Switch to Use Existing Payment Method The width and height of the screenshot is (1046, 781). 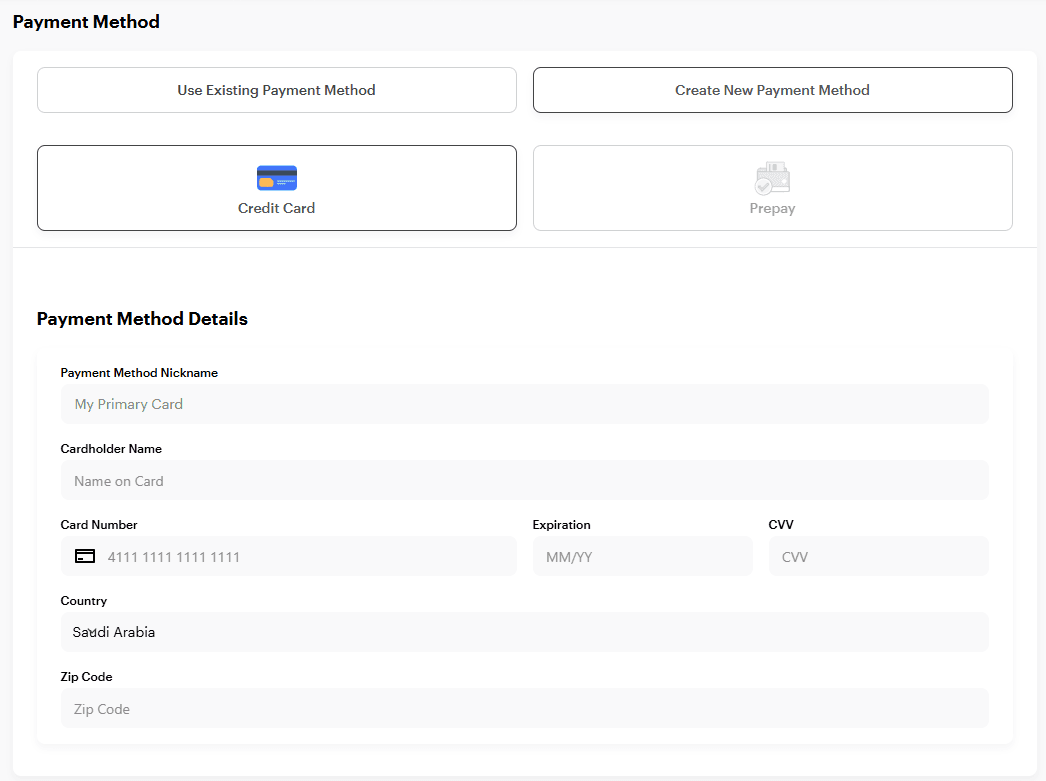click(277, 90)
